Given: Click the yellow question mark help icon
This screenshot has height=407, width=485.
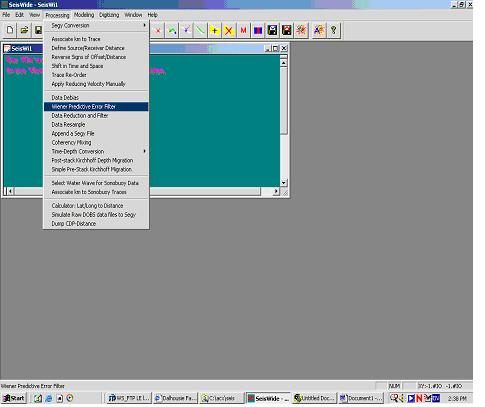Looking at the screenshot, I should 333,31.
